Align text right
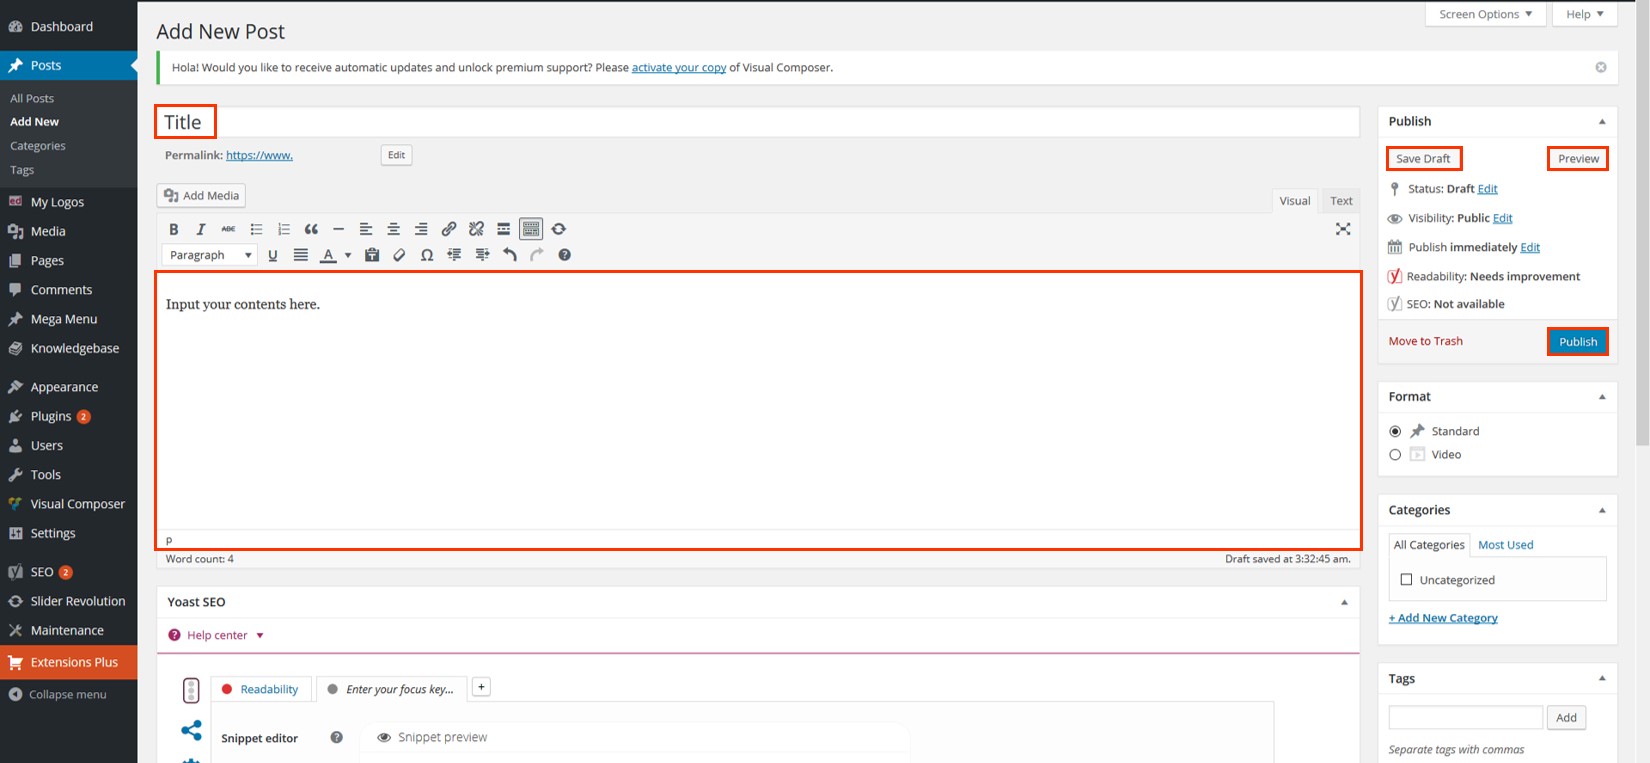Screen dimensions: 1650x763 (421, 229)
